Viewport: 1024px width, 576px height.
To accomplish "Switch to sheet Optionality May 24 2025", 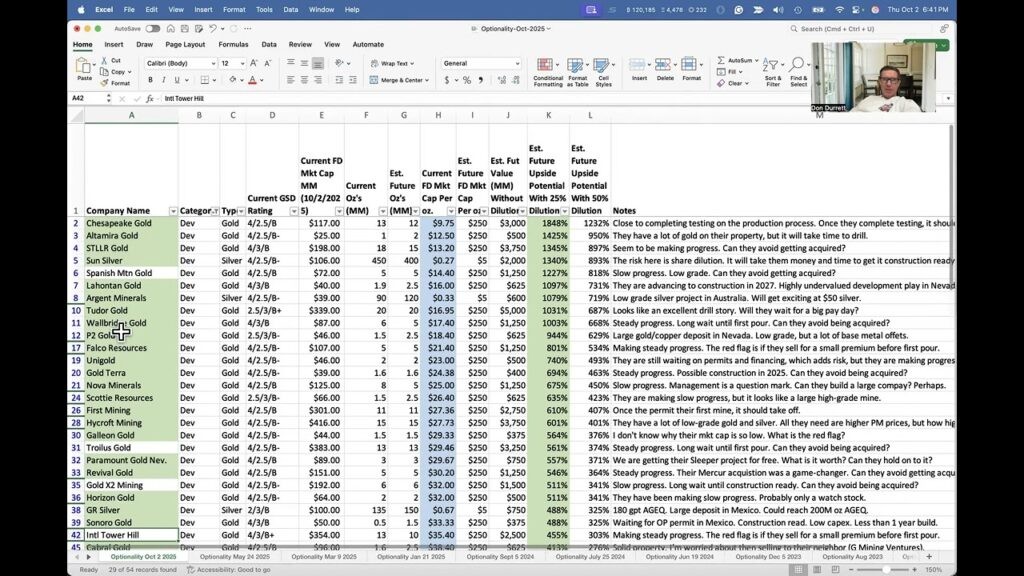I will click(x=234, y=557).
